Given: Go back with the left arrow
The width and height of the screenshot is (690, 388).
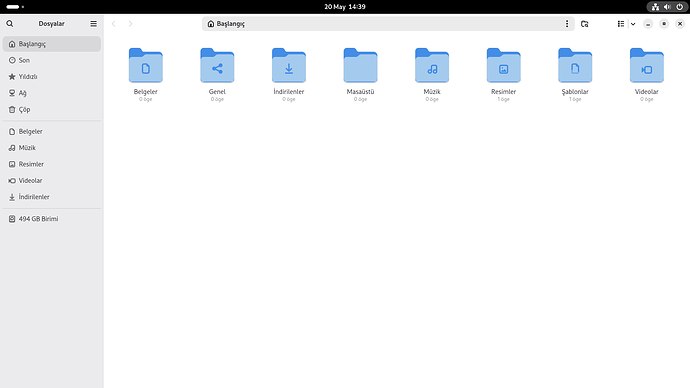Looking at the screenshot, I should 114,24.
